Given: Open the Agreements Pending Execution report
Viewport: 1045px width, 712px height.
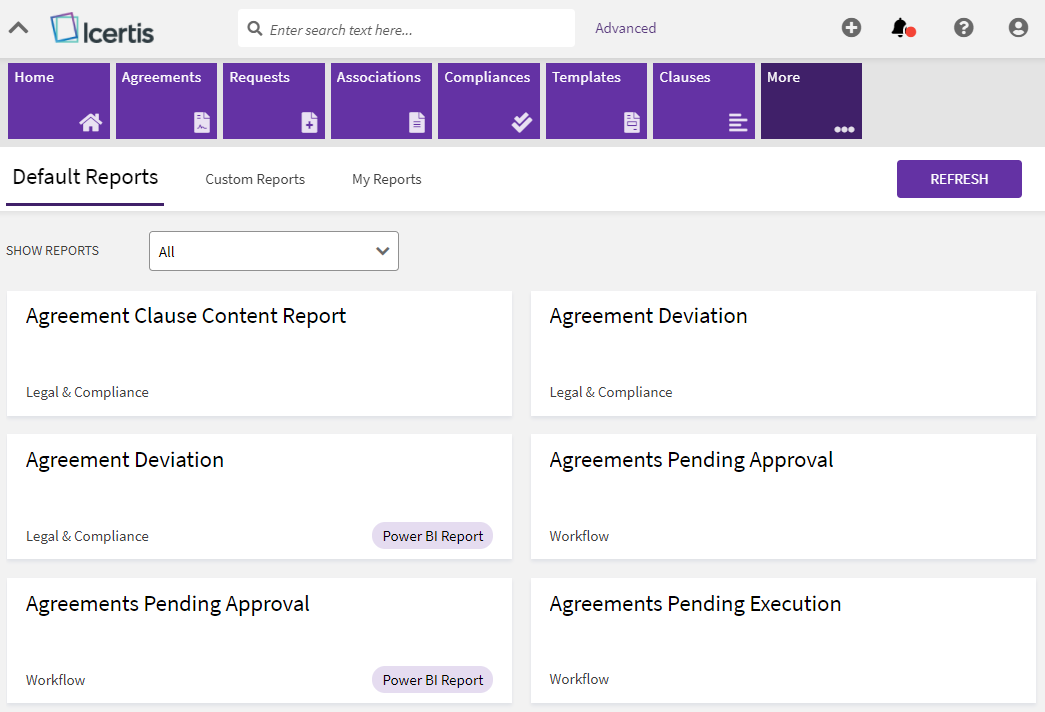Looking at the screenshot, I should point(783,640).
